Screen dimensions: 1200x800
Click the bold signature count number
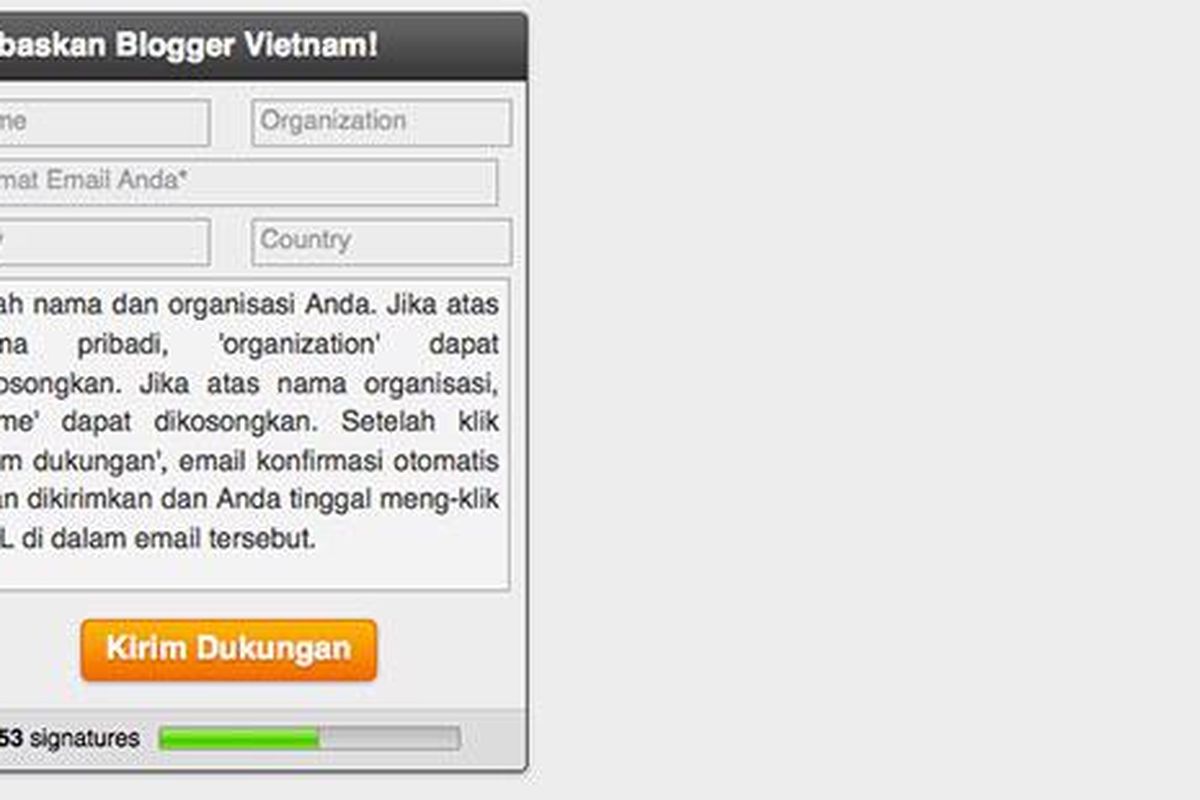point(11,739)
